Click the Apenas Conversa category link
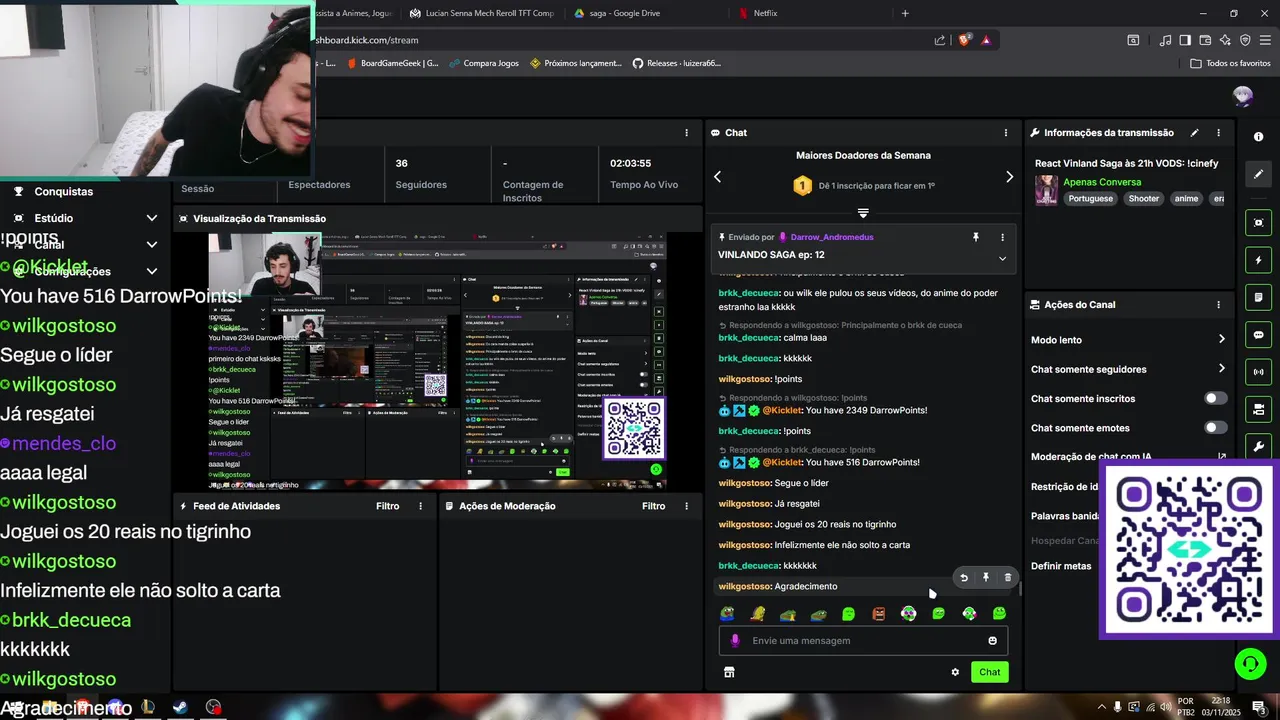Image resolution: width=1280 pixels, height=720 pixels. click(1102, 182)
